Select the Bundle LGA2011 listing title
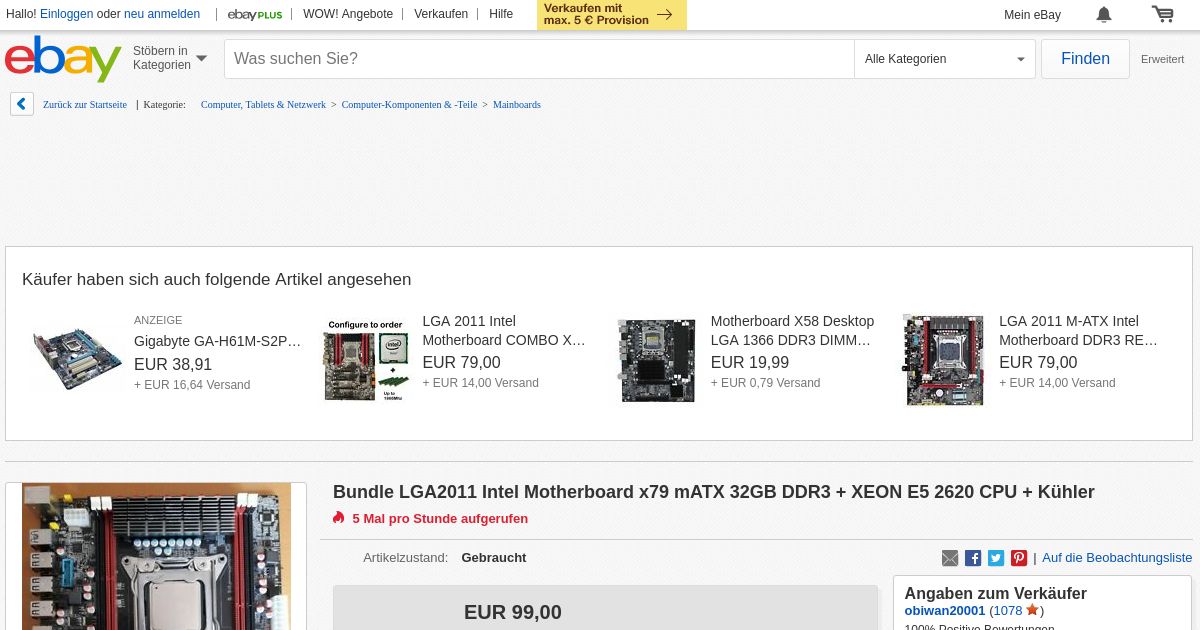The width and height of the screenshot is (1200, 630). (714, 492)
